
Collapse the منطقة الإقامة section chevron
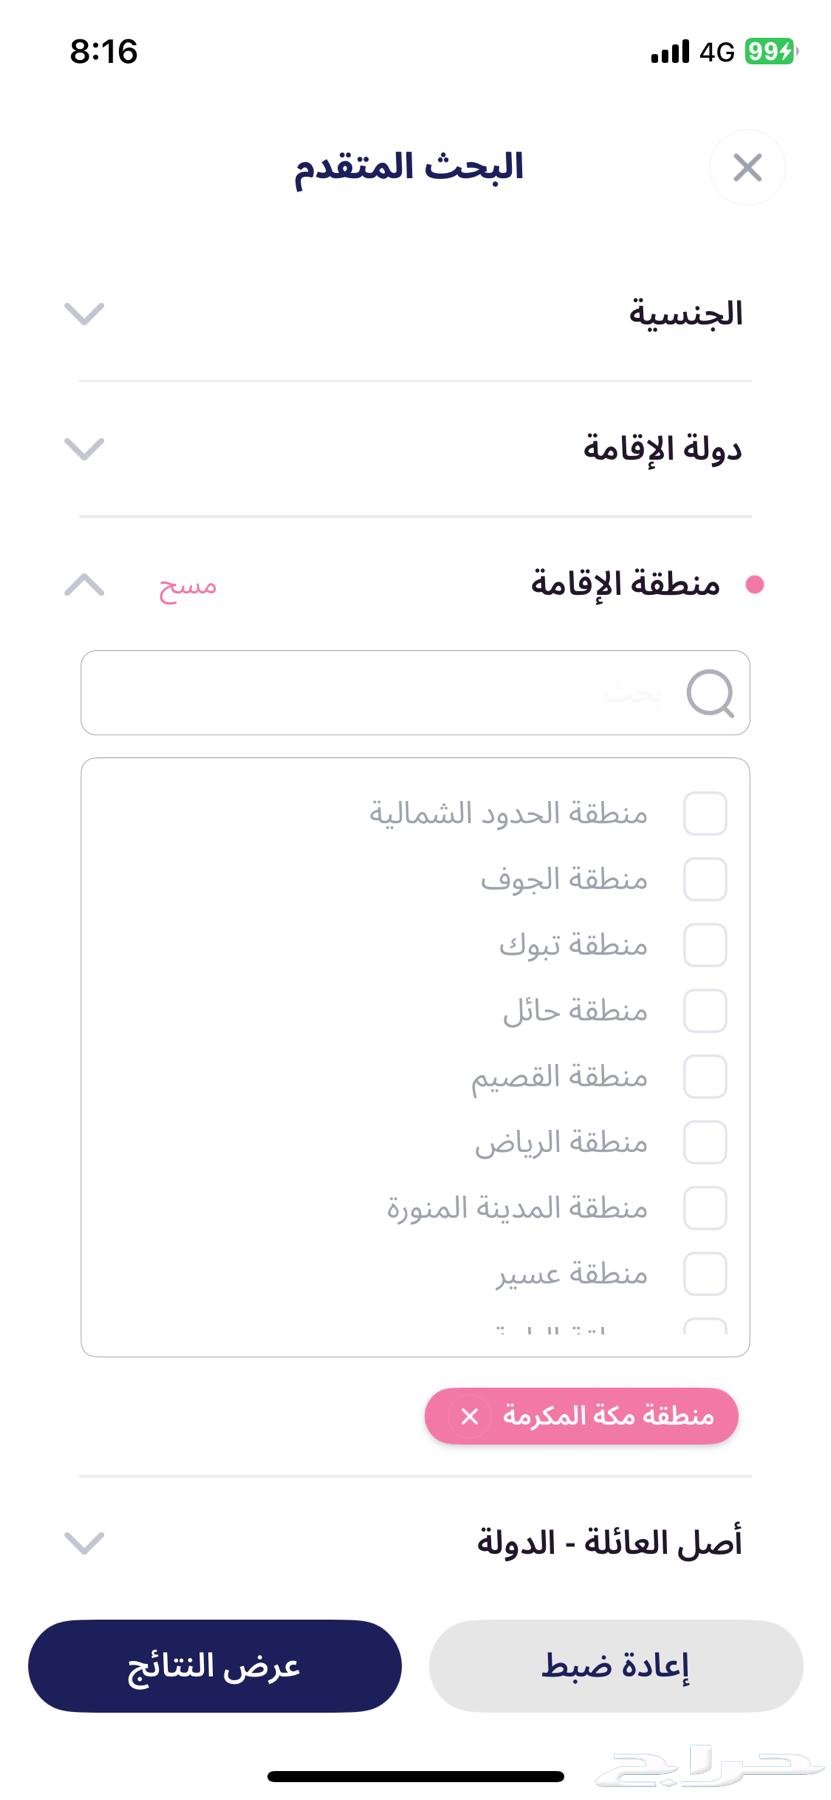[84, 584]
